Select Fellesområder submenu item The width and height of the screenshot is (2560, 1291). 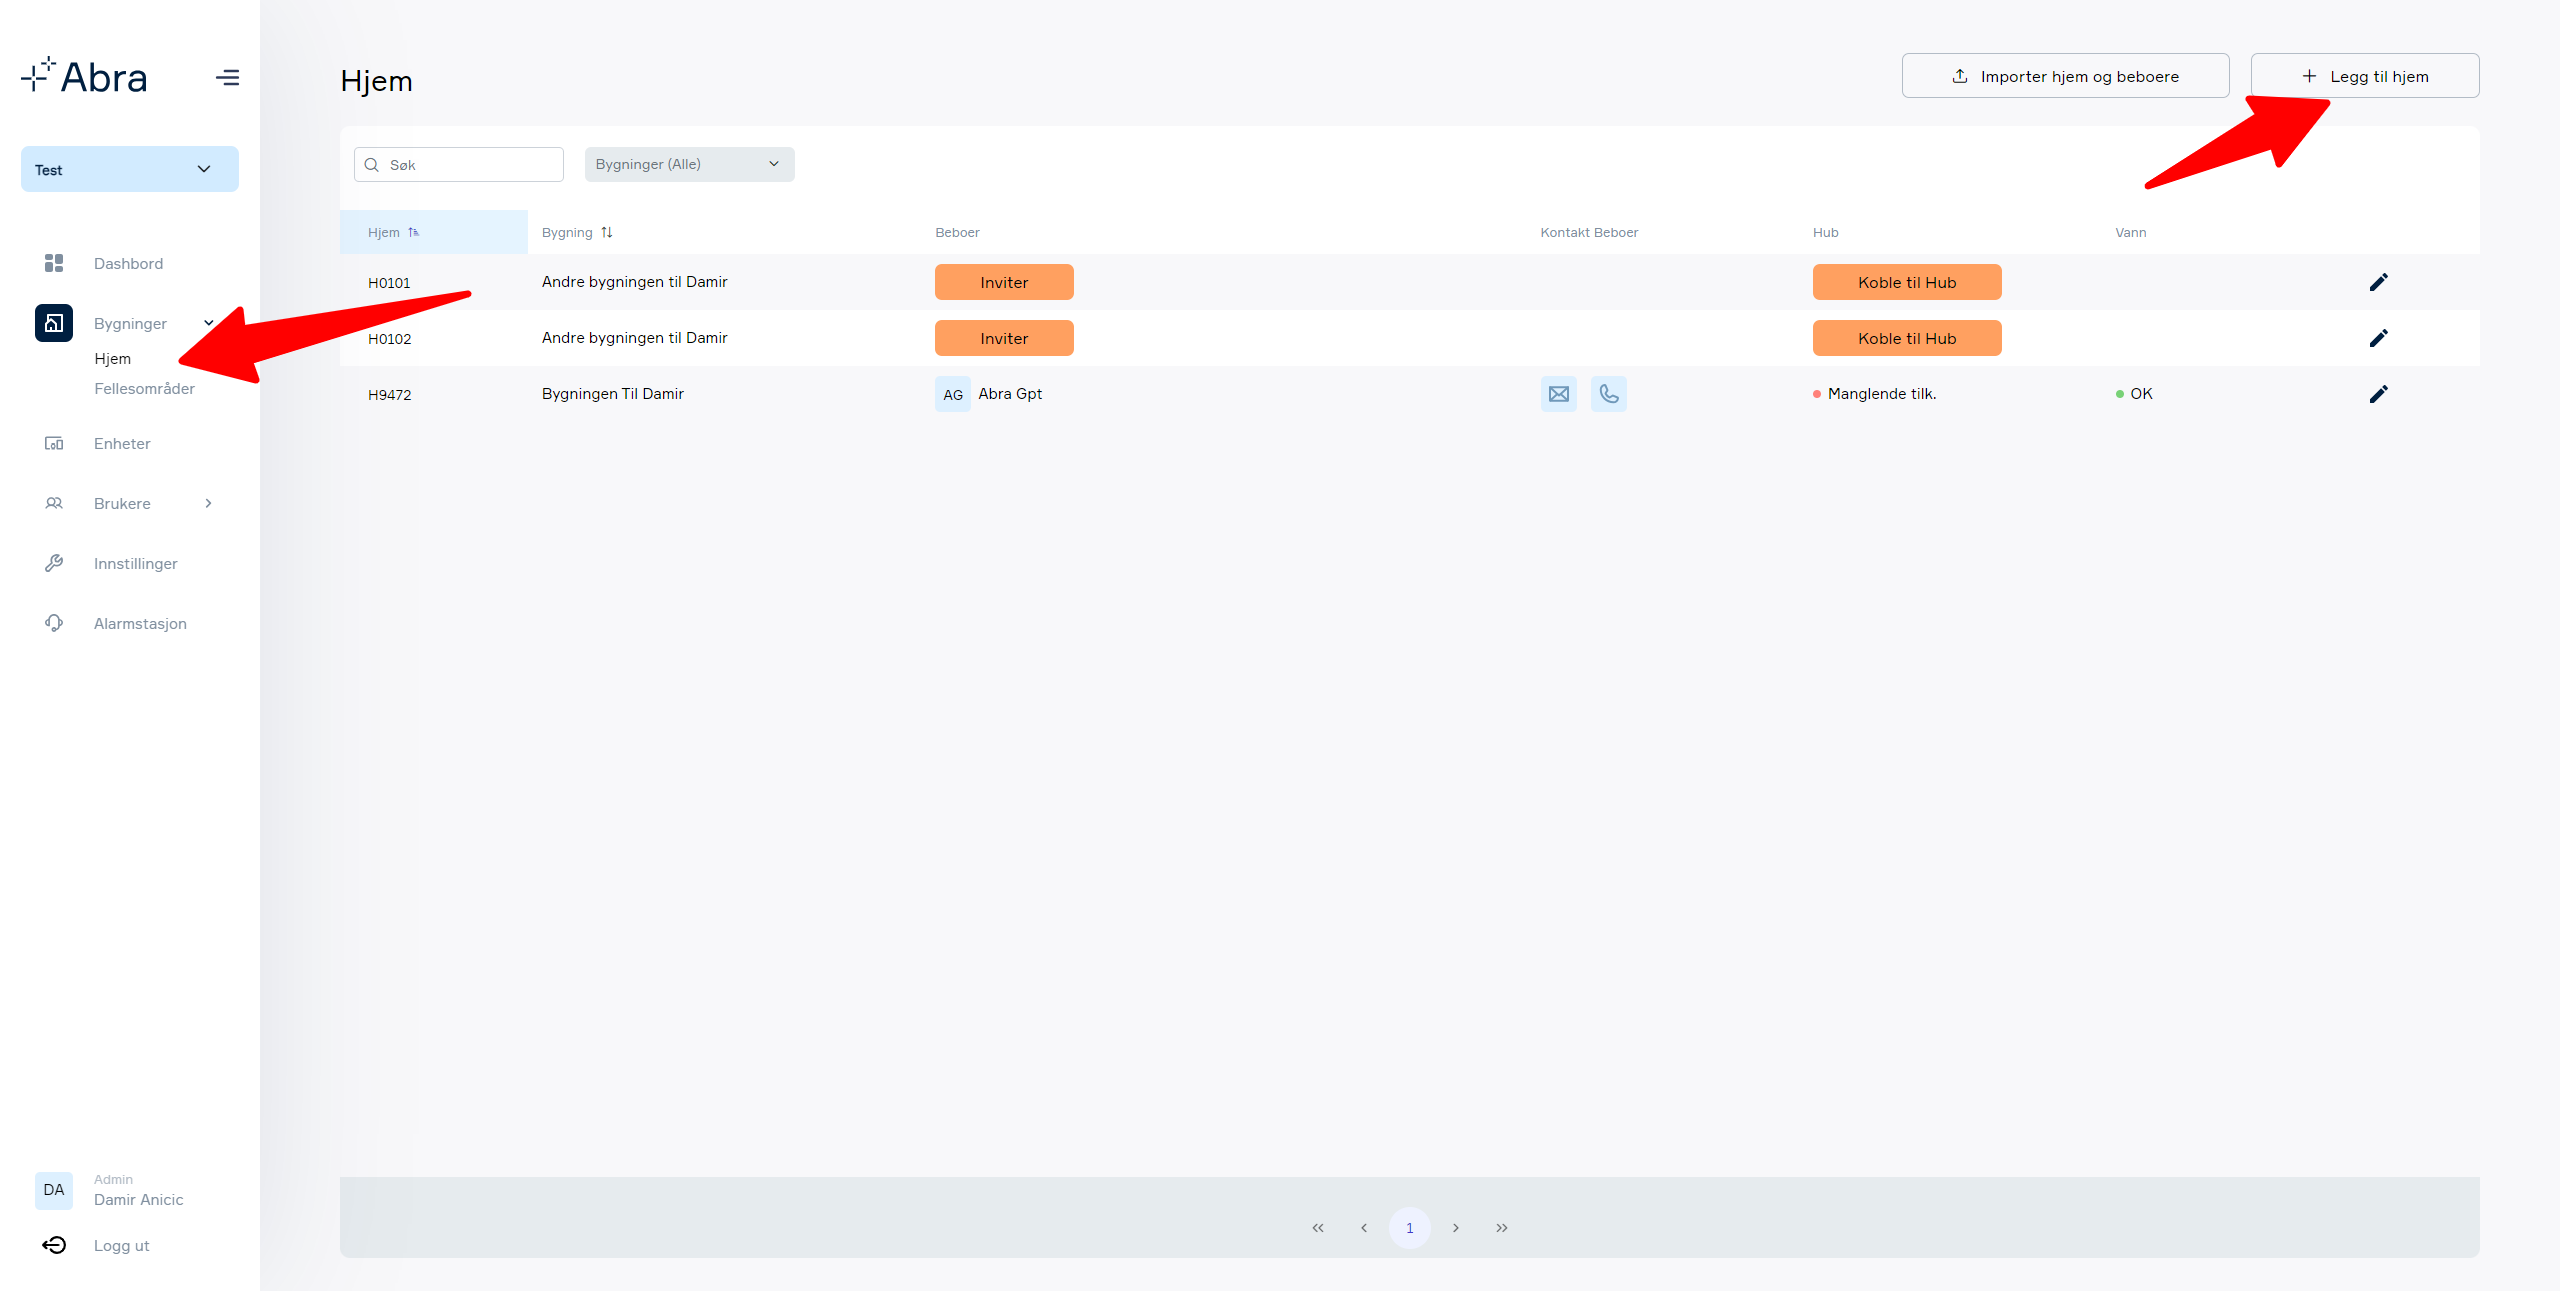point(144,389)
